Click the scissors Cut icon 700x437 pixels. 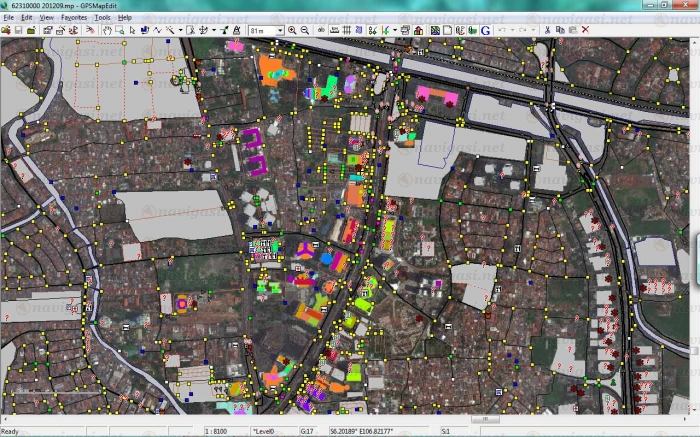coord(547,30)
